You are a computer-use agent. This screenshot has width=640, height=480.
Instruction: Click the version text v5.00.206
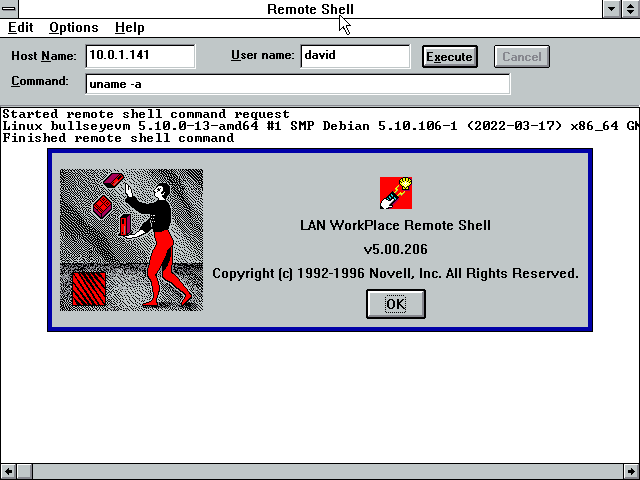pyautogui.click(x=396, y=249)
